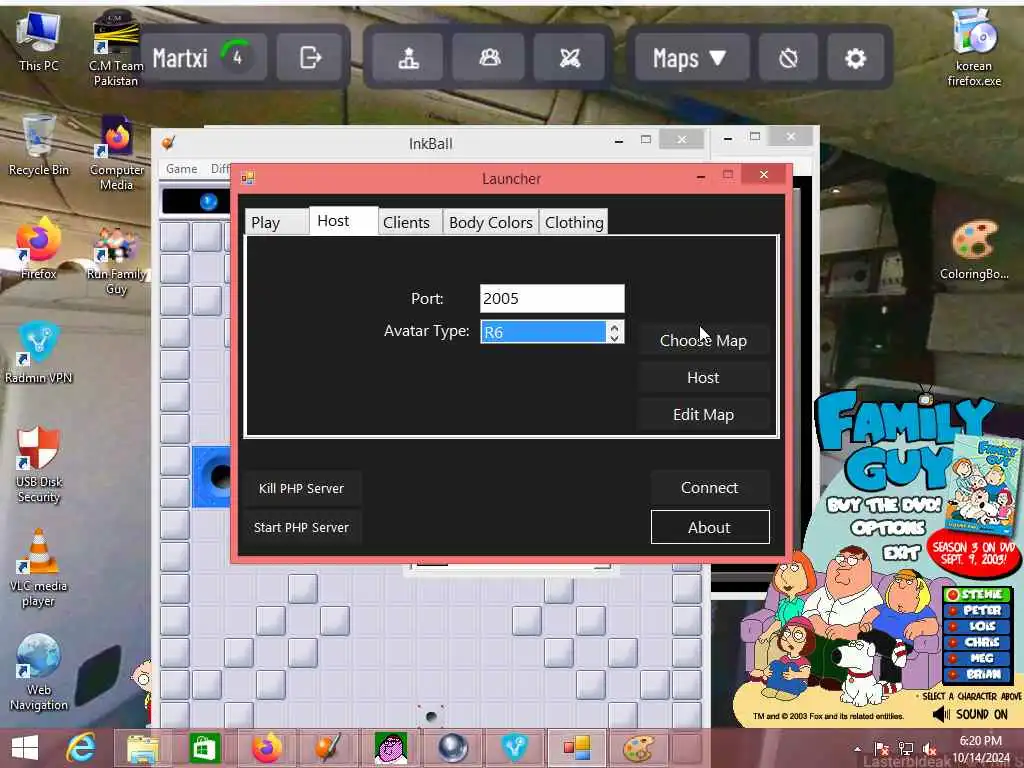
Task: Open Internet Explorer from taskbar
Action: tap(81, 748)
